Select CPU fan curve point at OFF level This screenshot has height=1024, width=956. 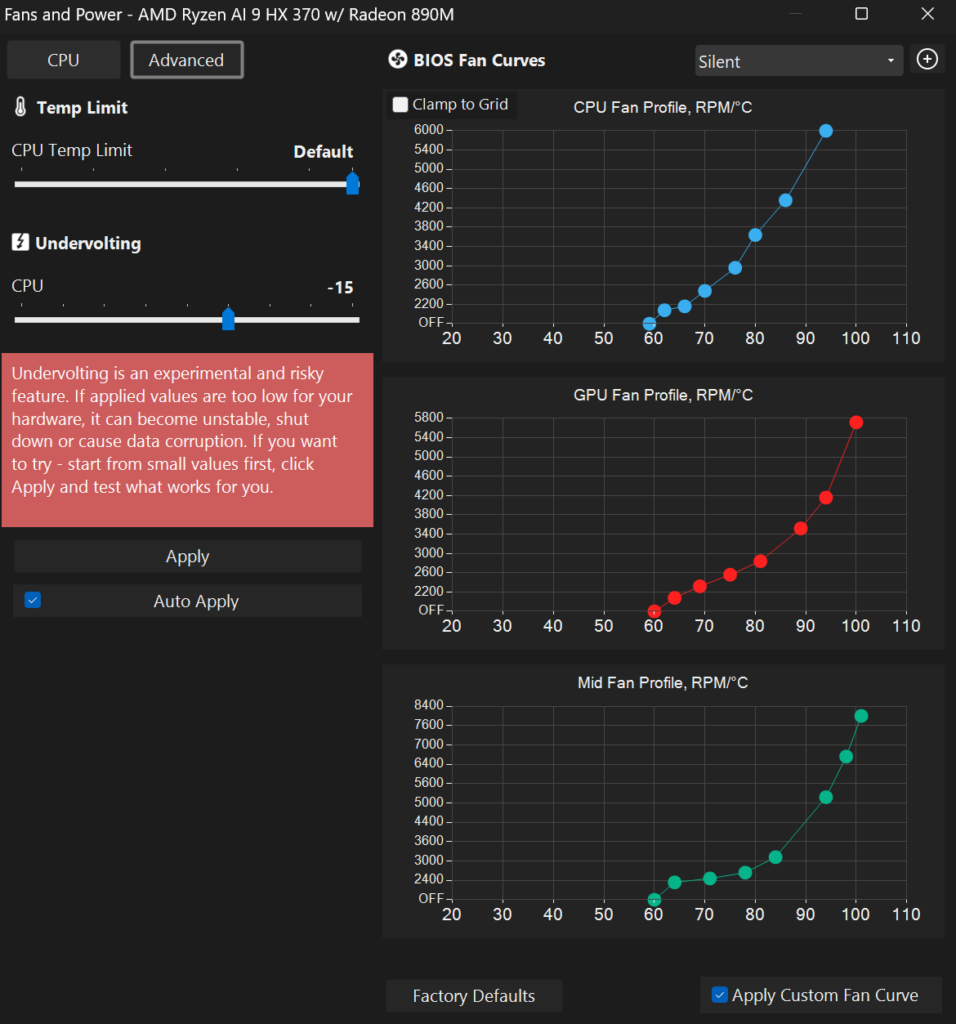pos(649,324)
